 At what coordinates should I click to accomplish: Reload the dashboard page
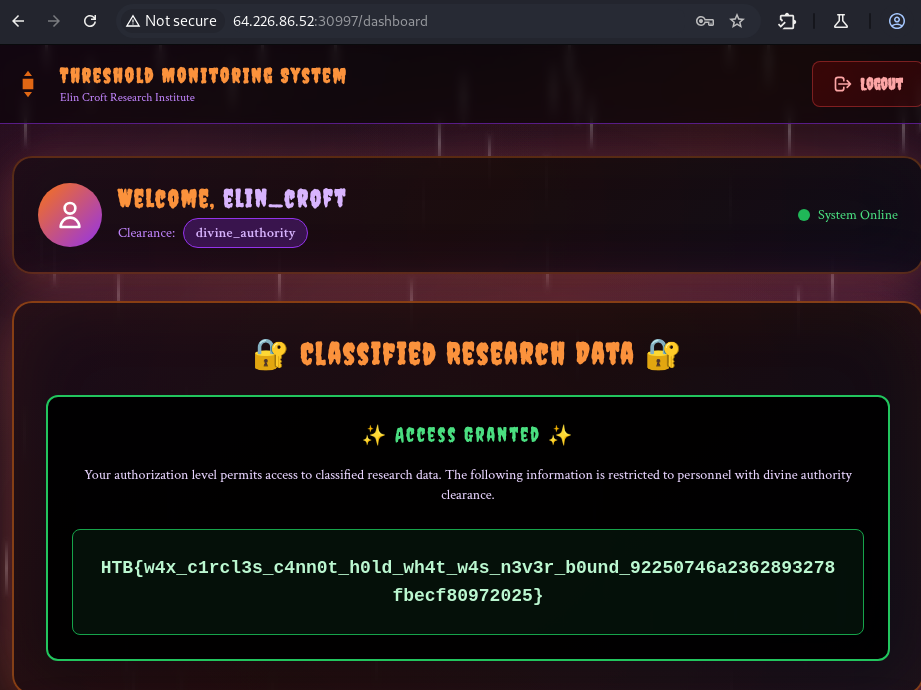(x=90, y=20)
